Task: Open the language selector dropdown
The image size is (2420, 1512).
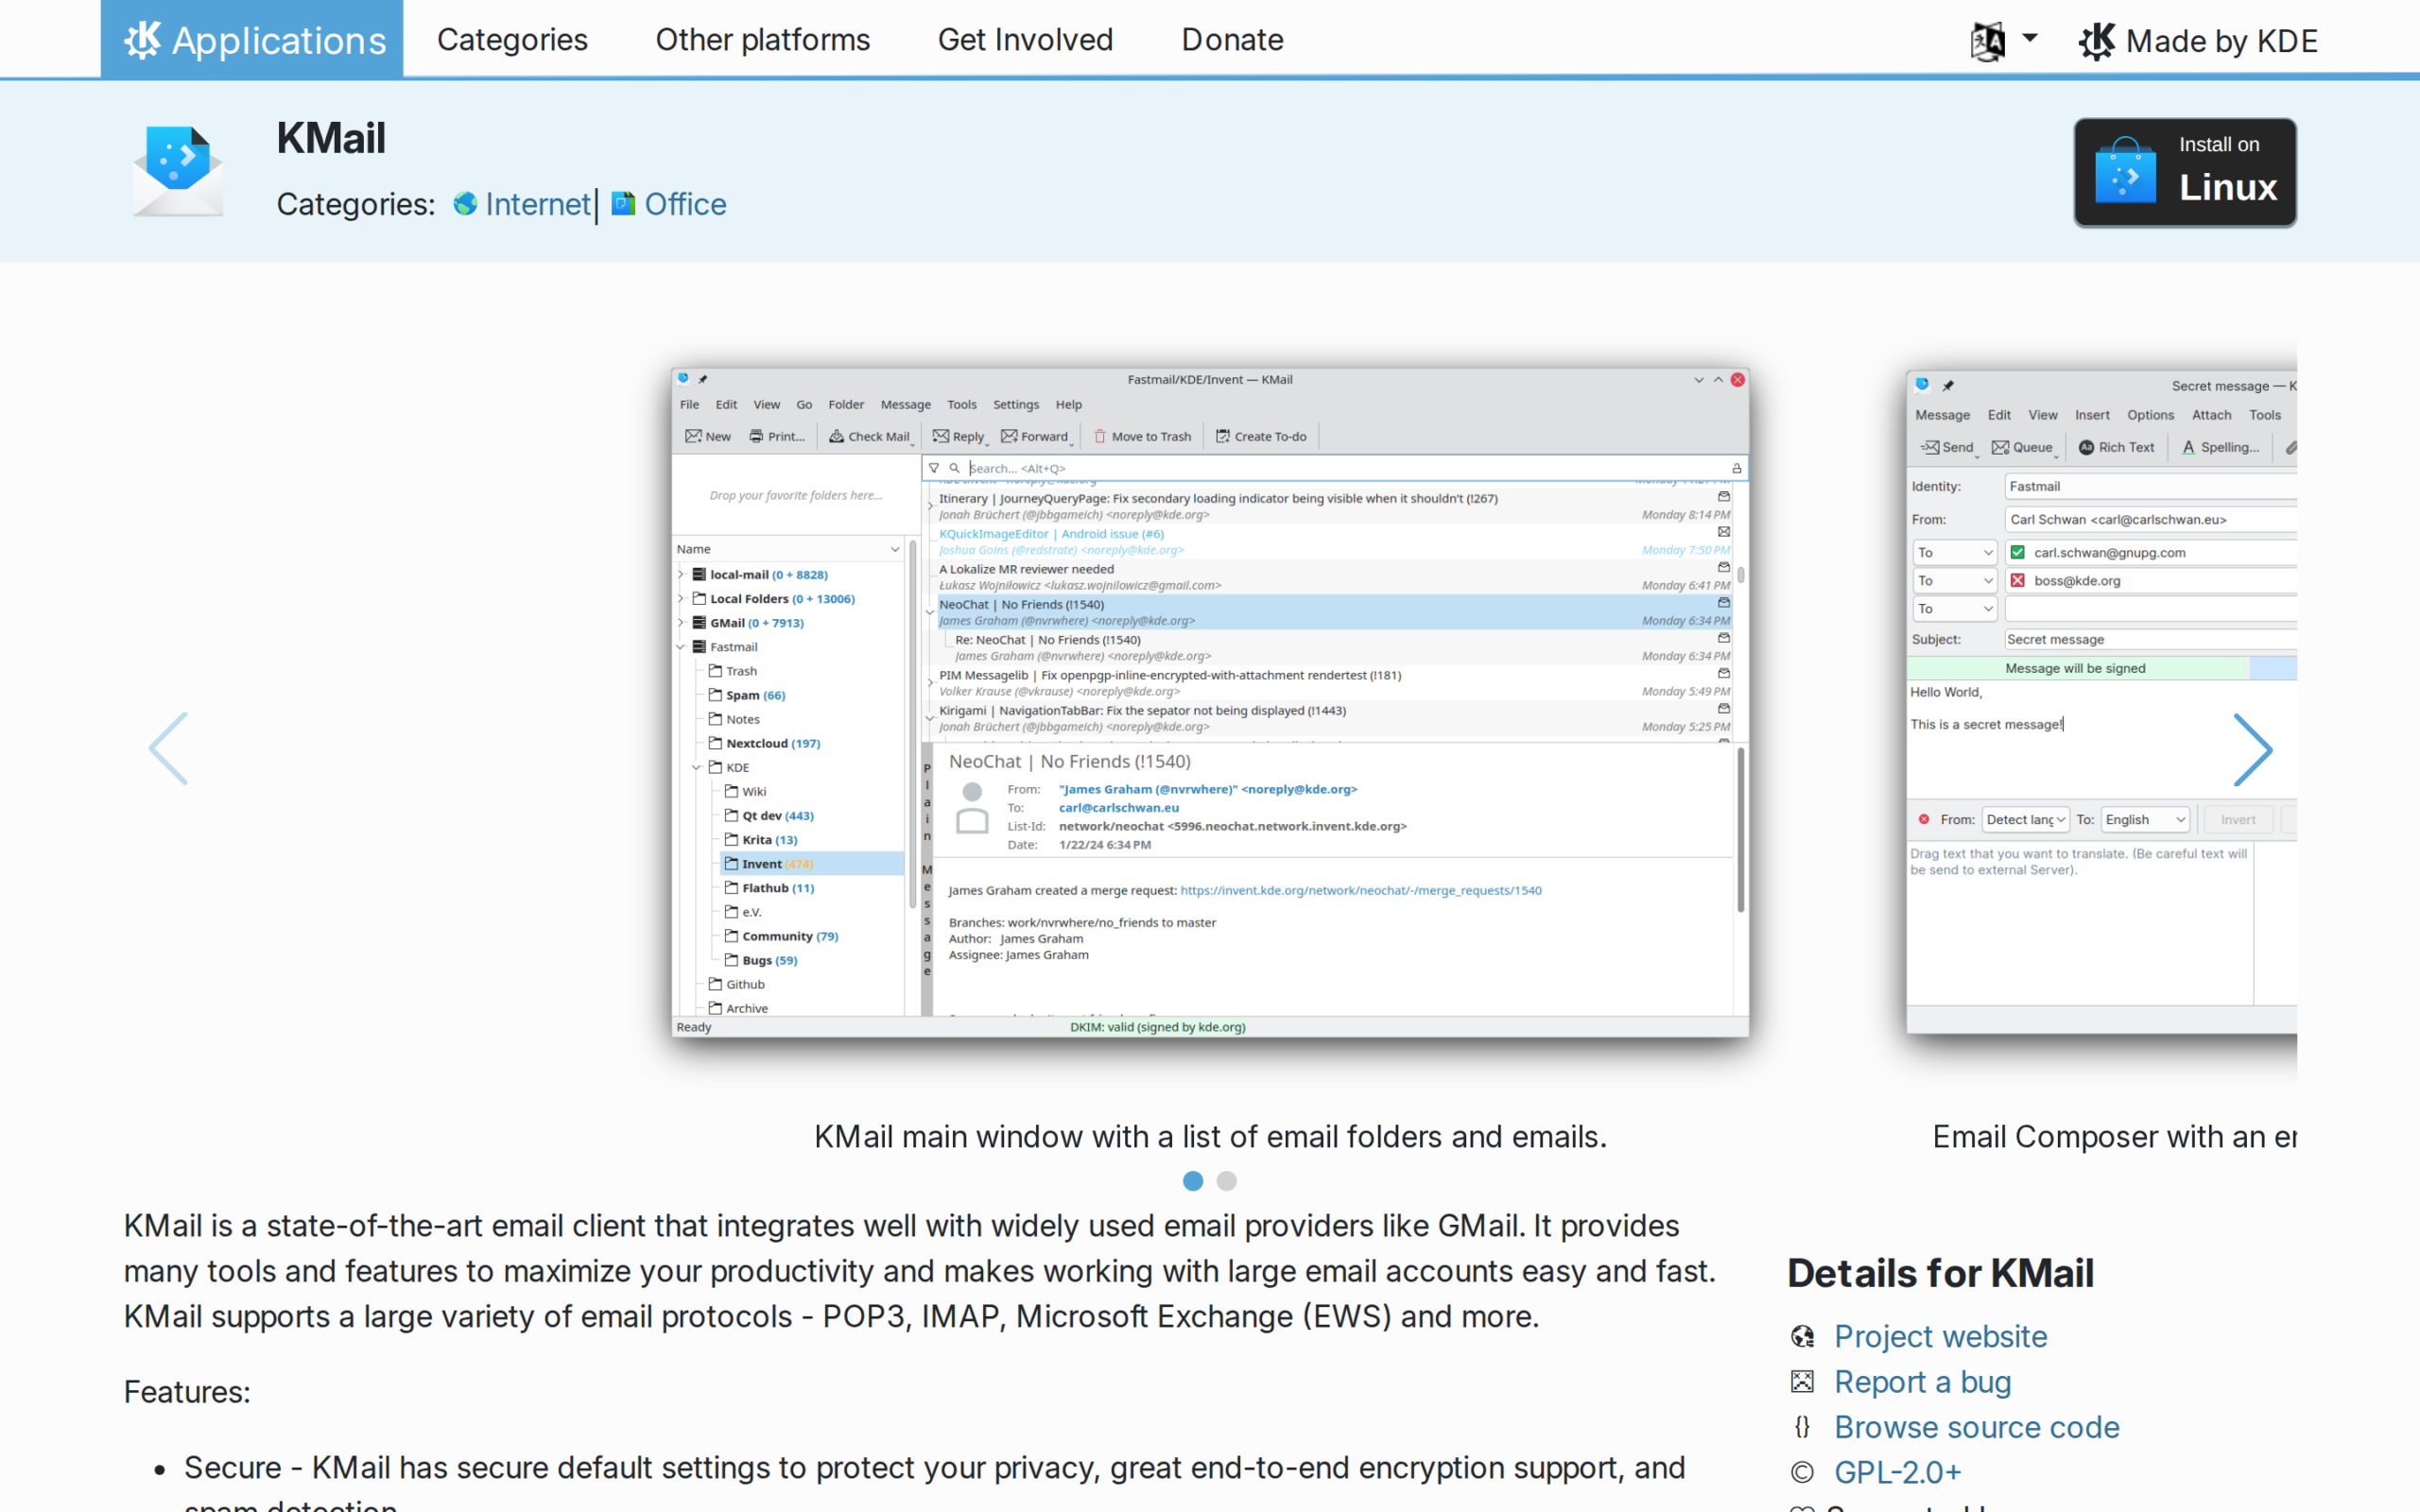Action: [x=2004, y=40]
